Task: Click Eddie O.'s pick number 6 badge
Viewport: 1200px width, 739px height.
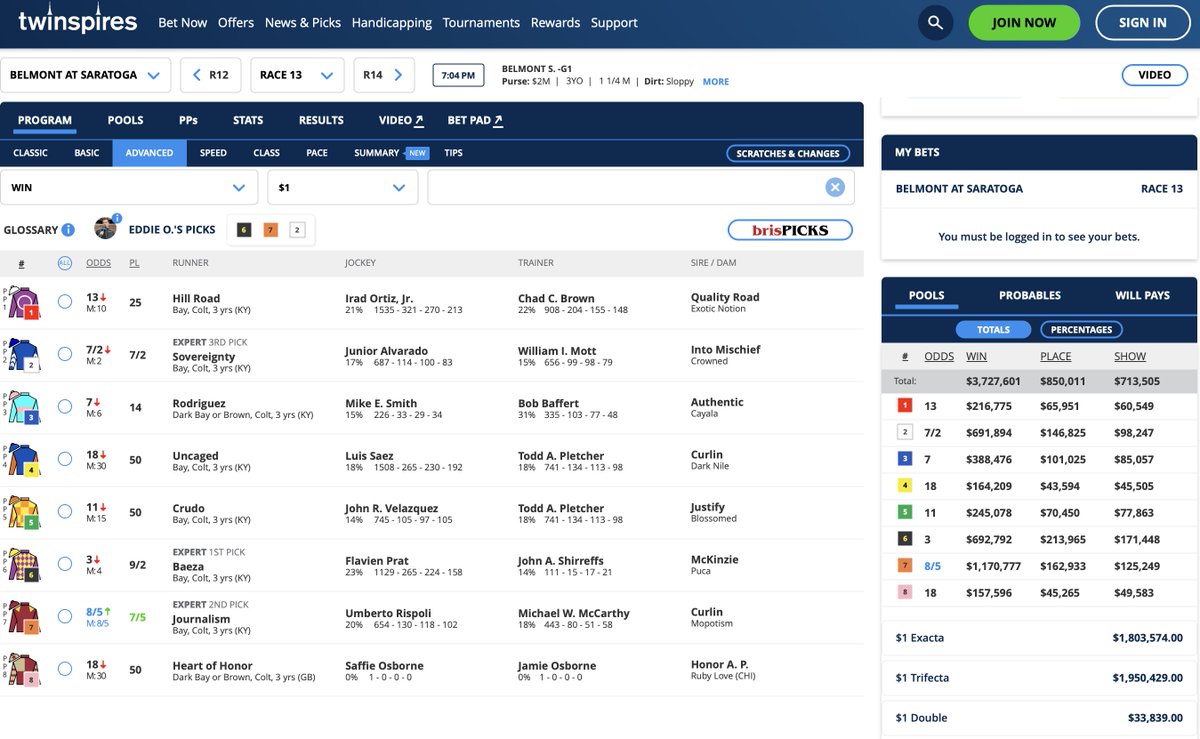Action: (244, 230)
